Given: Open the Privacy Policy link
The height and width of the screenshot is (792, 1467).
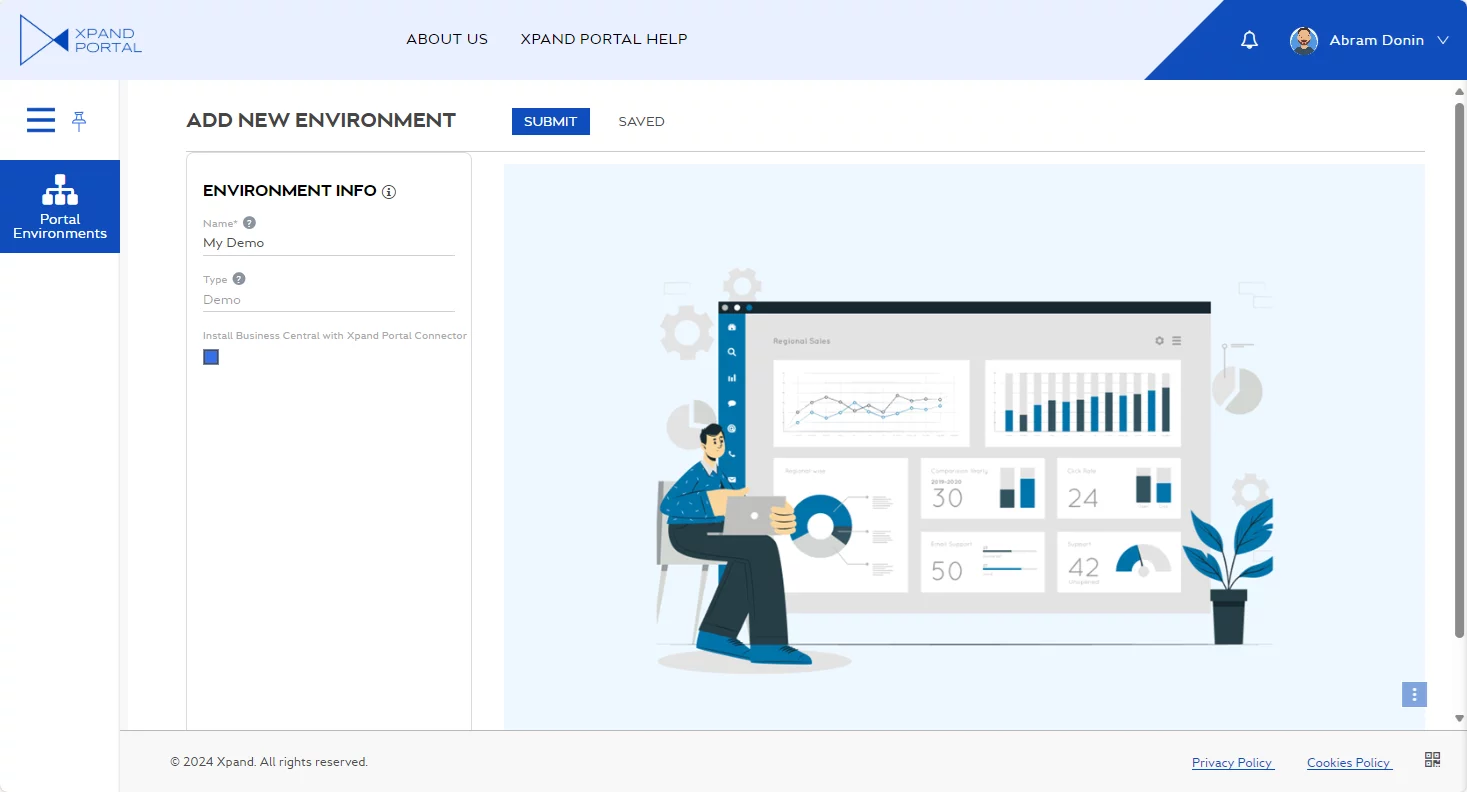Looking at the screenshot, I should click(x=1232, y=763).
